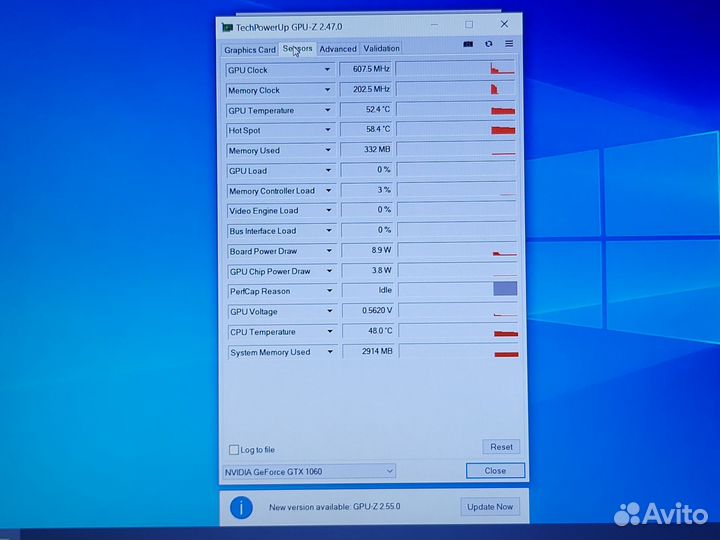Open the GPU Temperature sensor dropdown arrow
Viewport: 720px width, 540px height.
[x=328, y=110]
